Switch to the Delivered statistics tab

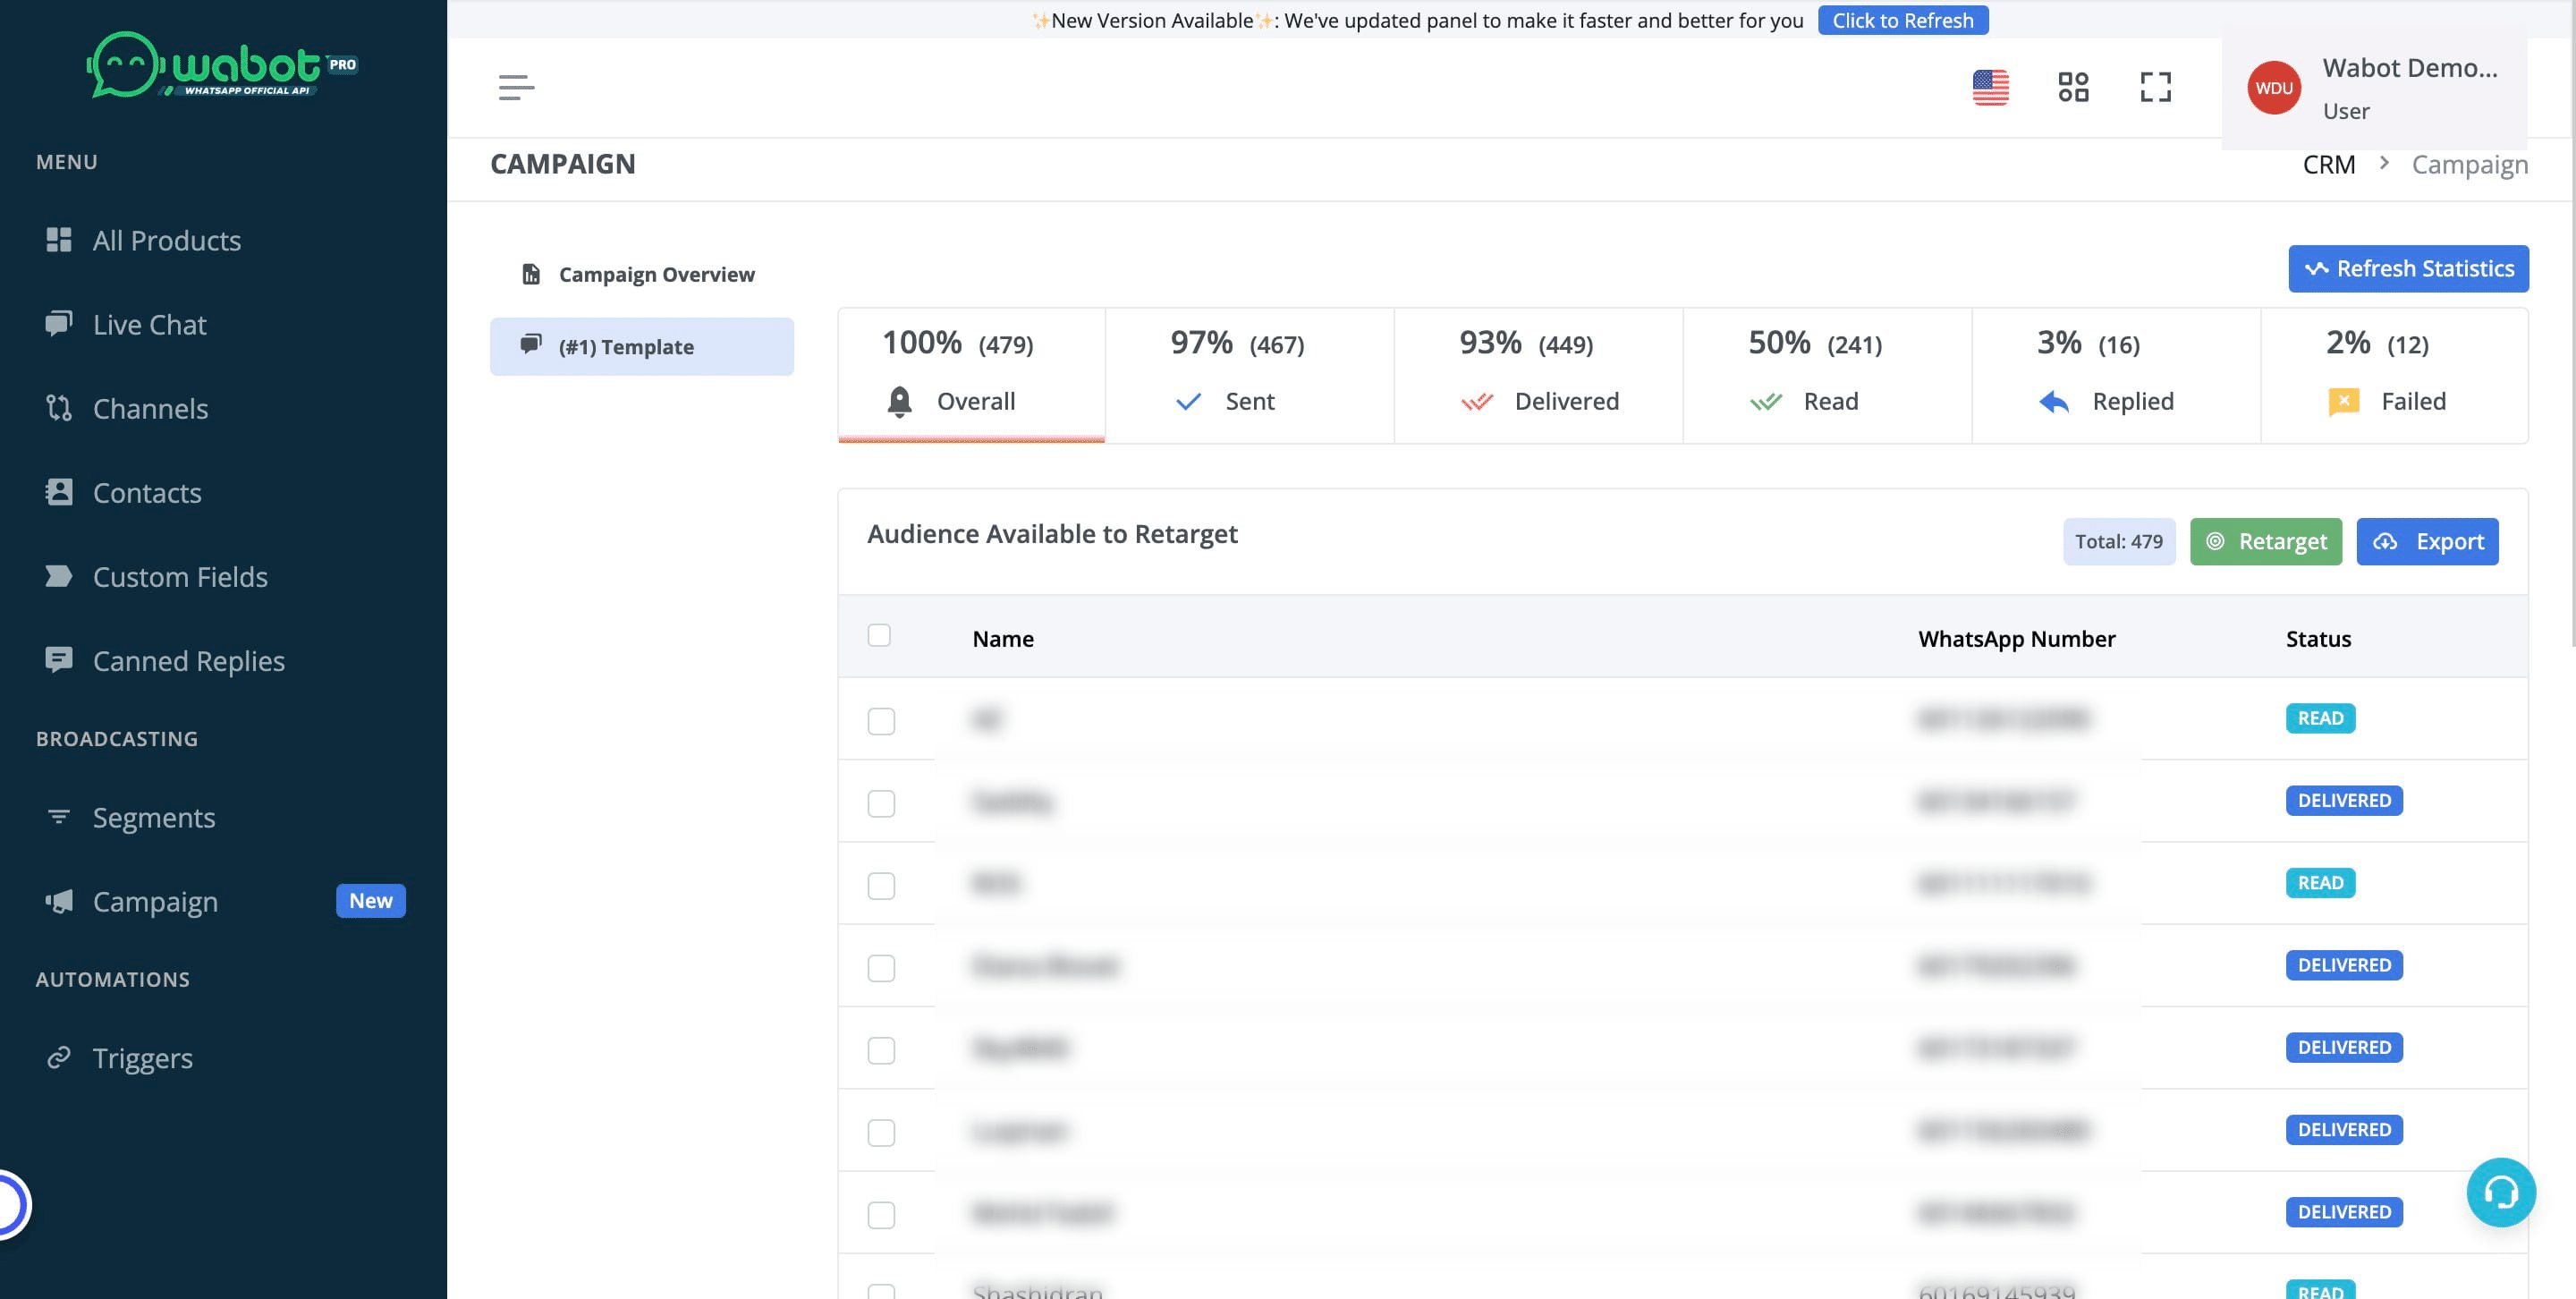[1538, 374]
